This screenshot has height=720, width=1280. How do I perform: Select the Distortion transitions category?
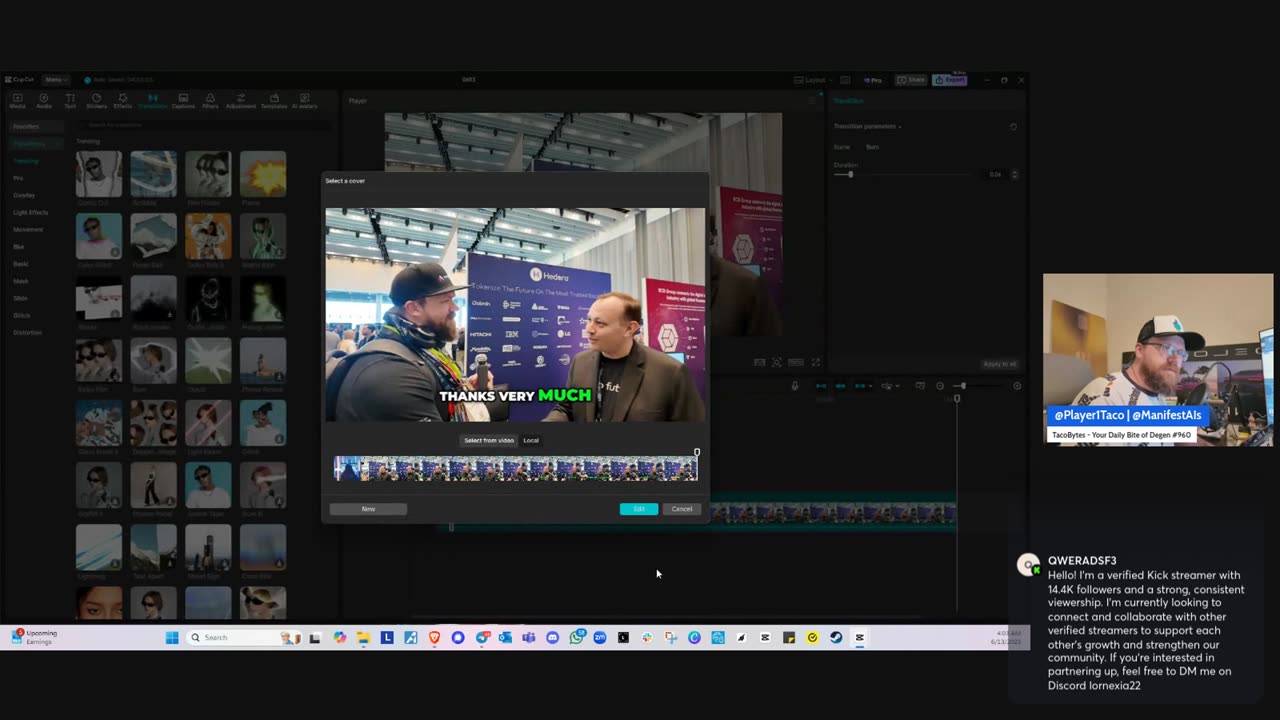(27, 332)
